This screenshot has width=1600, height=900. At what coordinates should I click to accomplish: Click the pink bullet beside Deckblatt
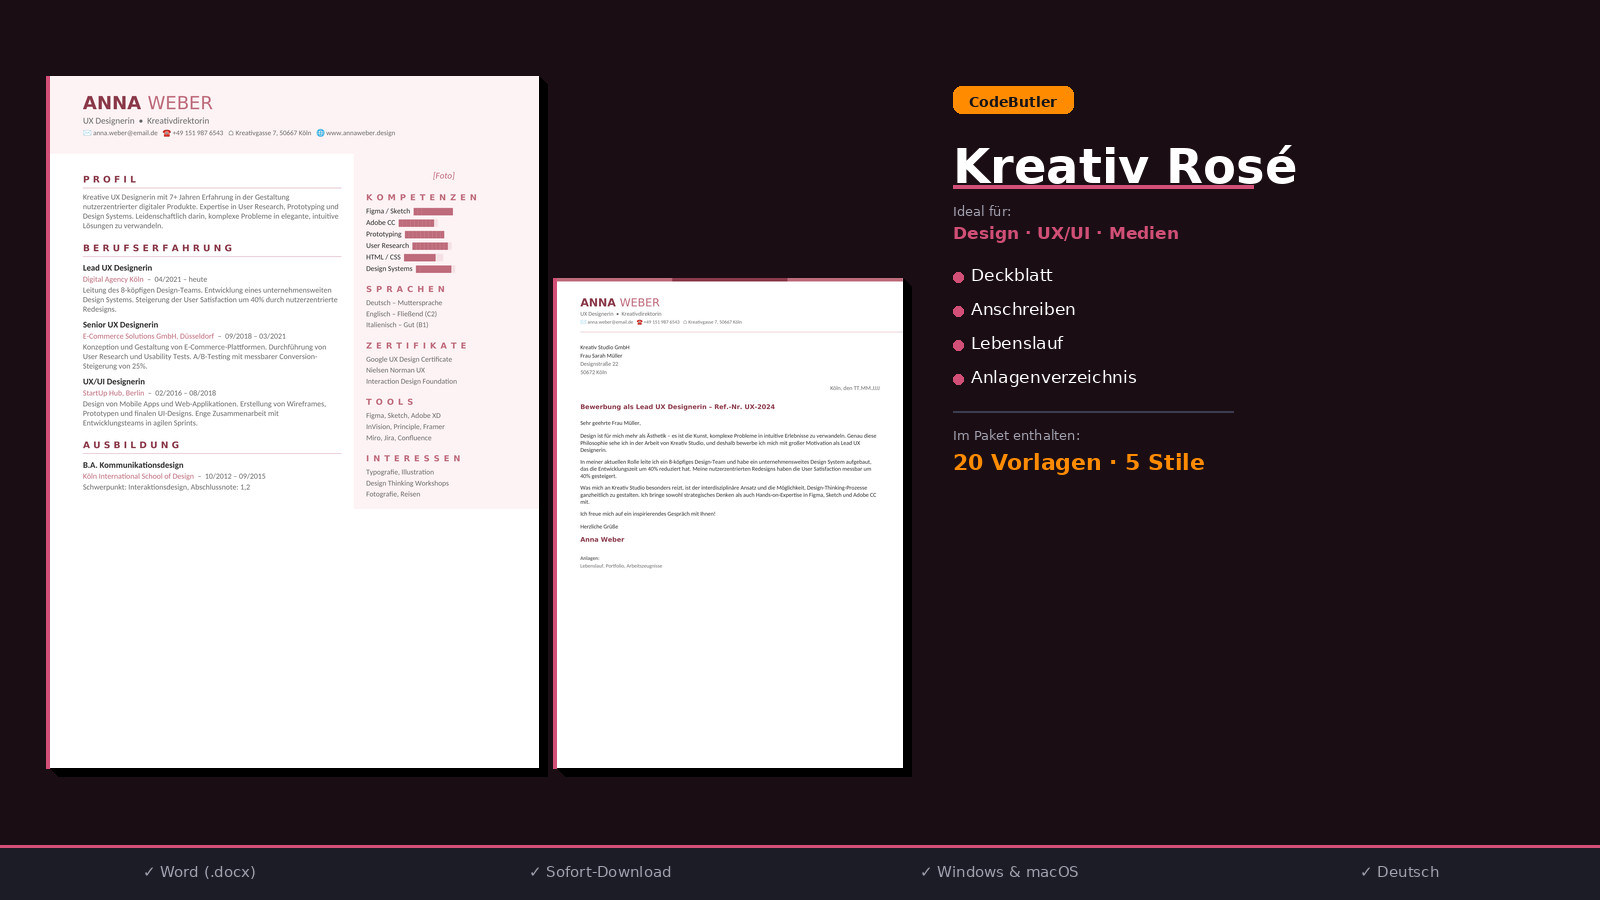[x=958, y=277]
